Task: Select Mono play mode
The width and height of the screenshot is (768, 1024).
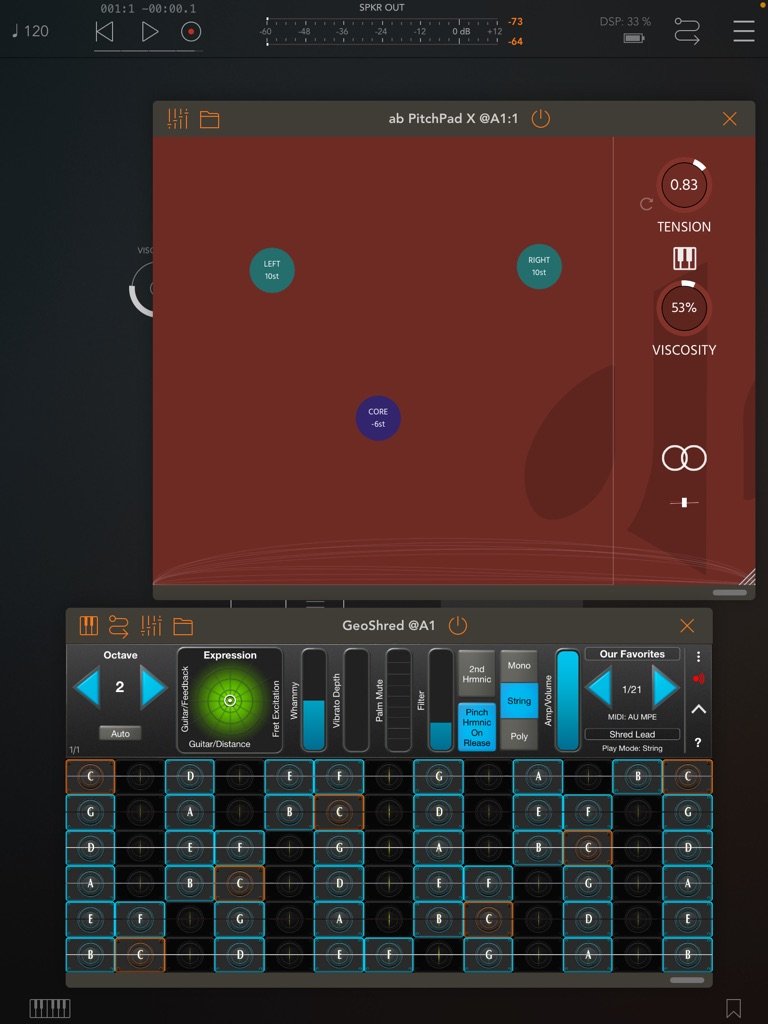Action: [519, 665]
